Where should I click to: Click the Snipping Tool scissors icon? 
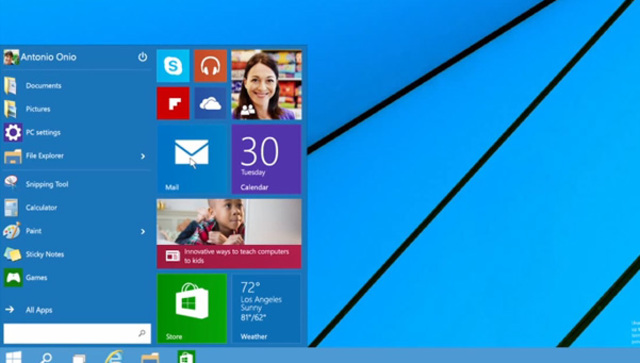11,183
